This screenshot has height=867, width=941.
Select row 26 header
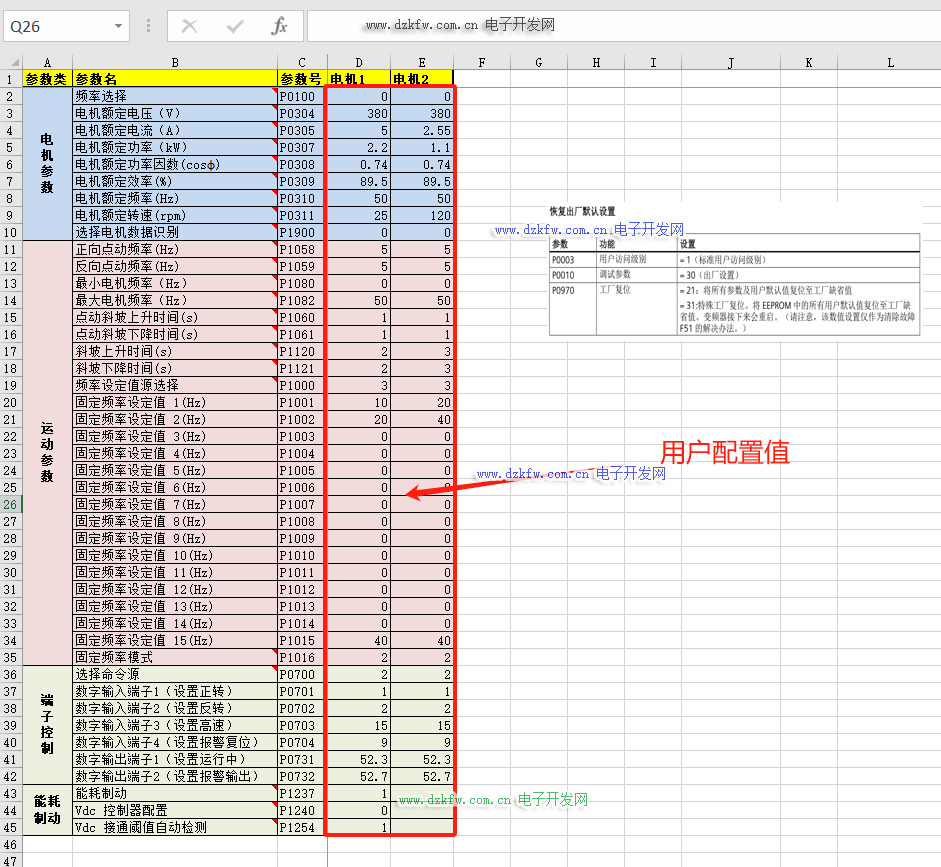click(11, 505)
